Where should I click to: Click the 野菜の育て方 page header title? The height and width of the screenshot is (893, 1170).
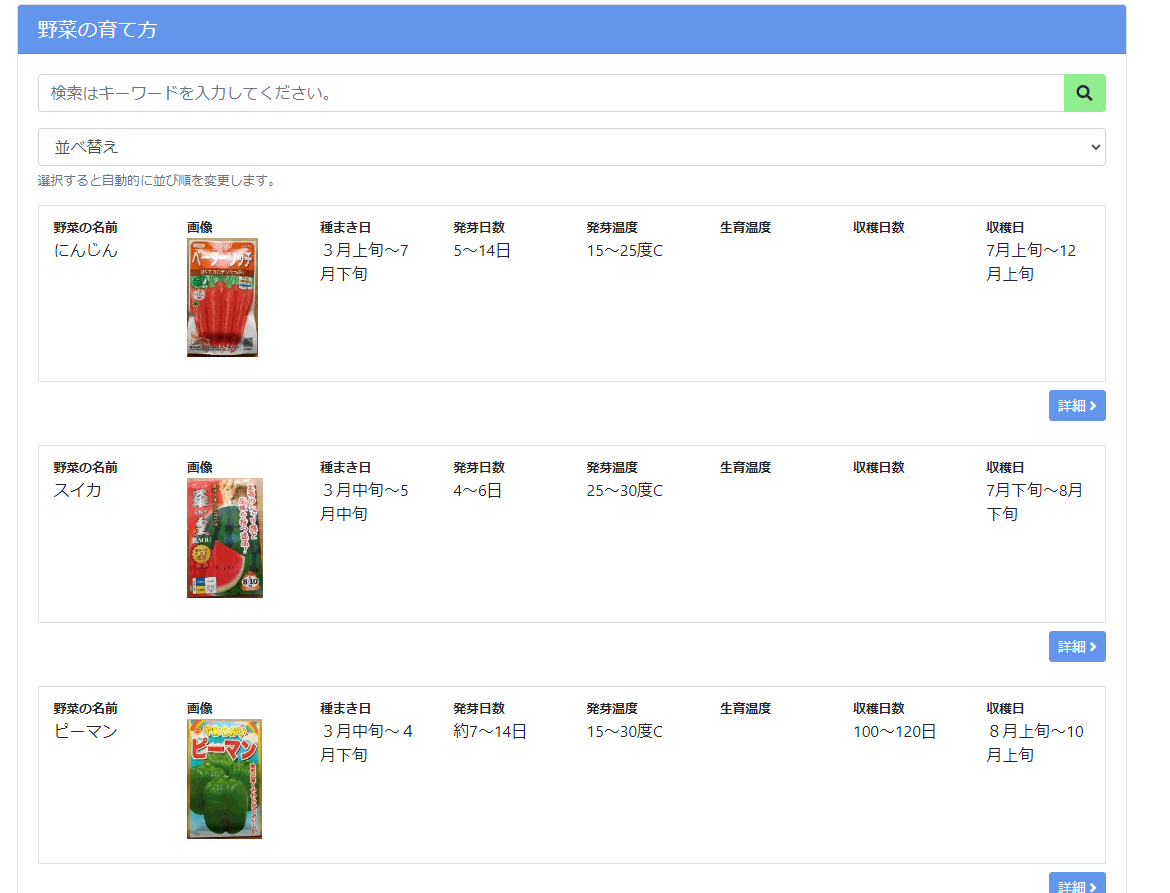click(97, 30)
